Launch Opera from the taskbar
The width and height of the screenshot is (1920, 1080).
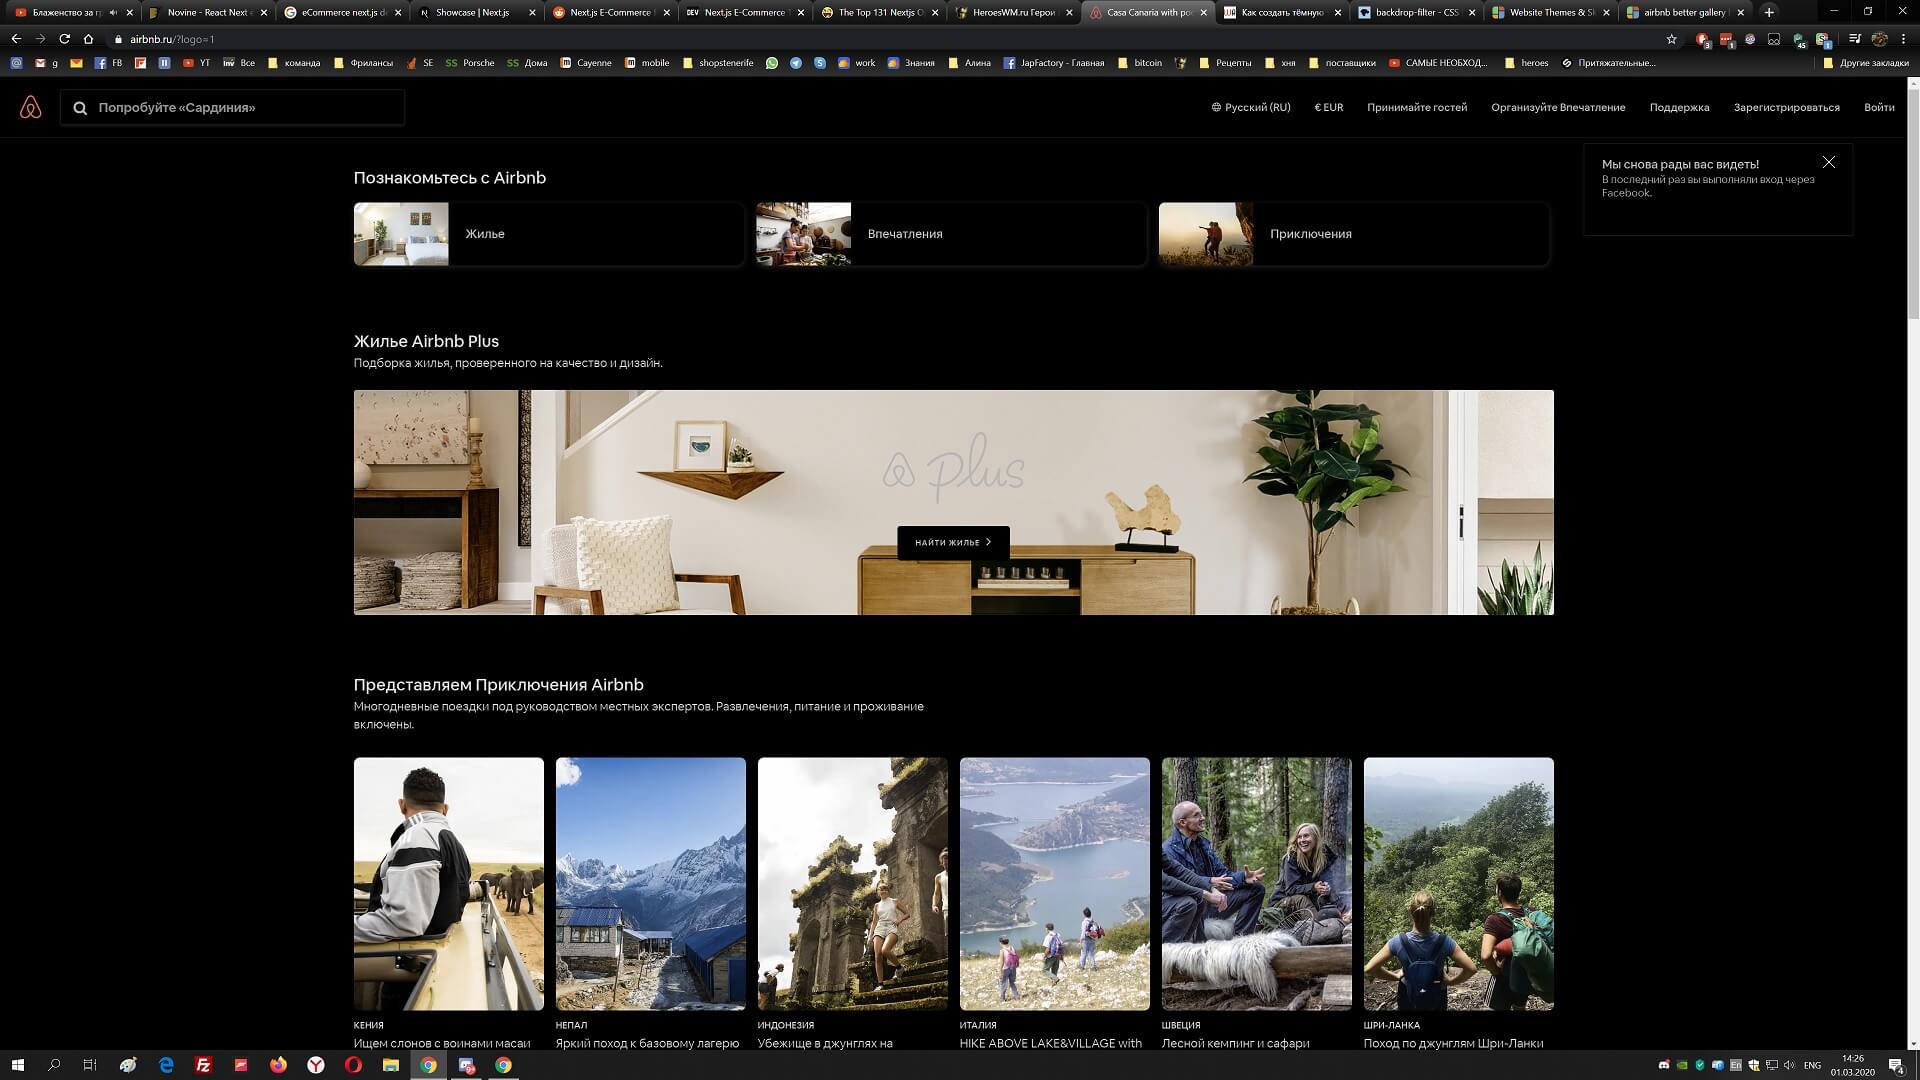(x=353, y=1065)
